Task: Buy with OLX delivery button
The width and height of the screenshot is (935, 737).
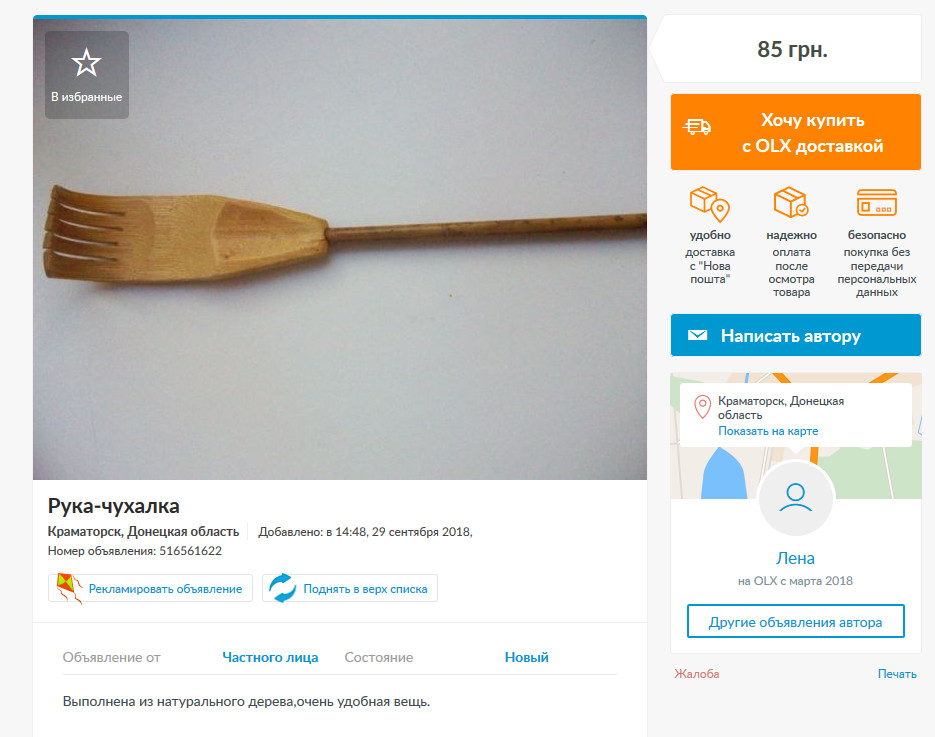Action: click(795, 132)
